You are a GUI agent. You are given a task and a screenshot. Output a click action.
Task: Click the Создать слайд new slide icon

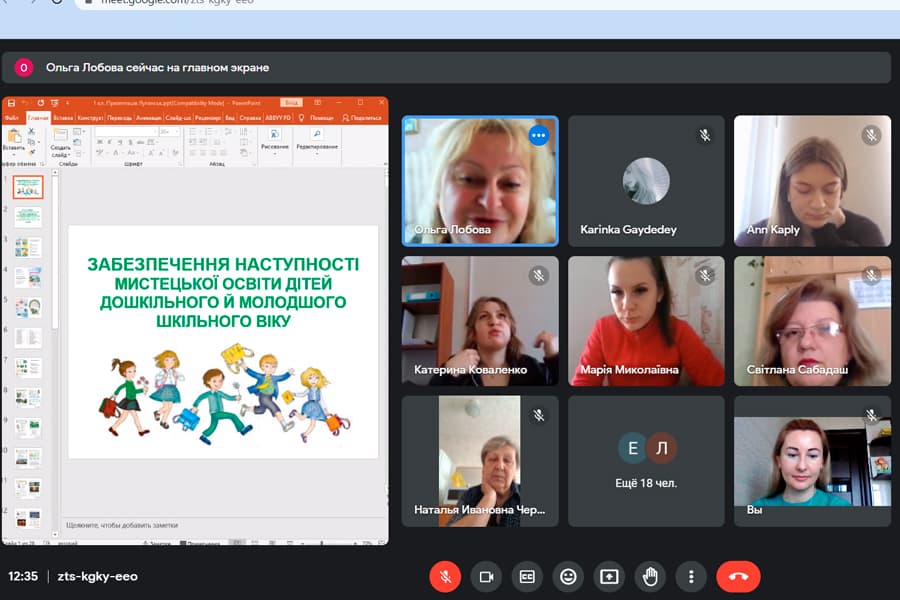coord(61,134)
